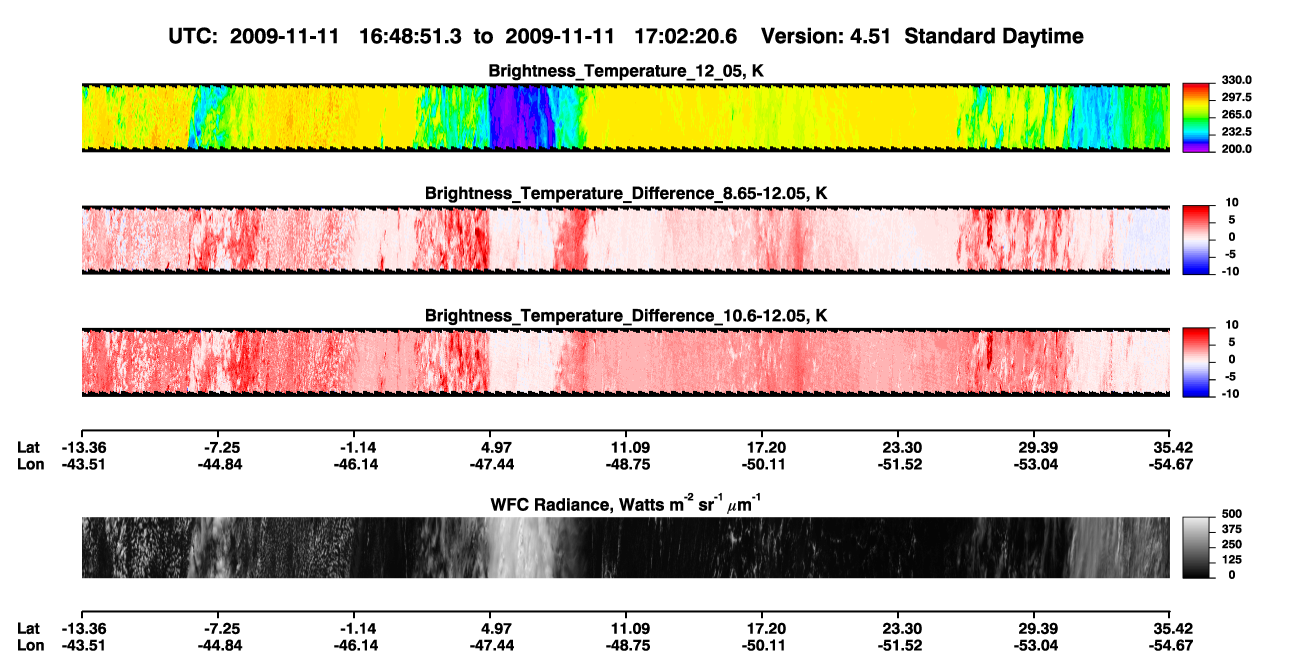Select the 10.6-12.05 temperature difference image strip
This screenshot has width=1300, height=667.
(x=625, y=361)
